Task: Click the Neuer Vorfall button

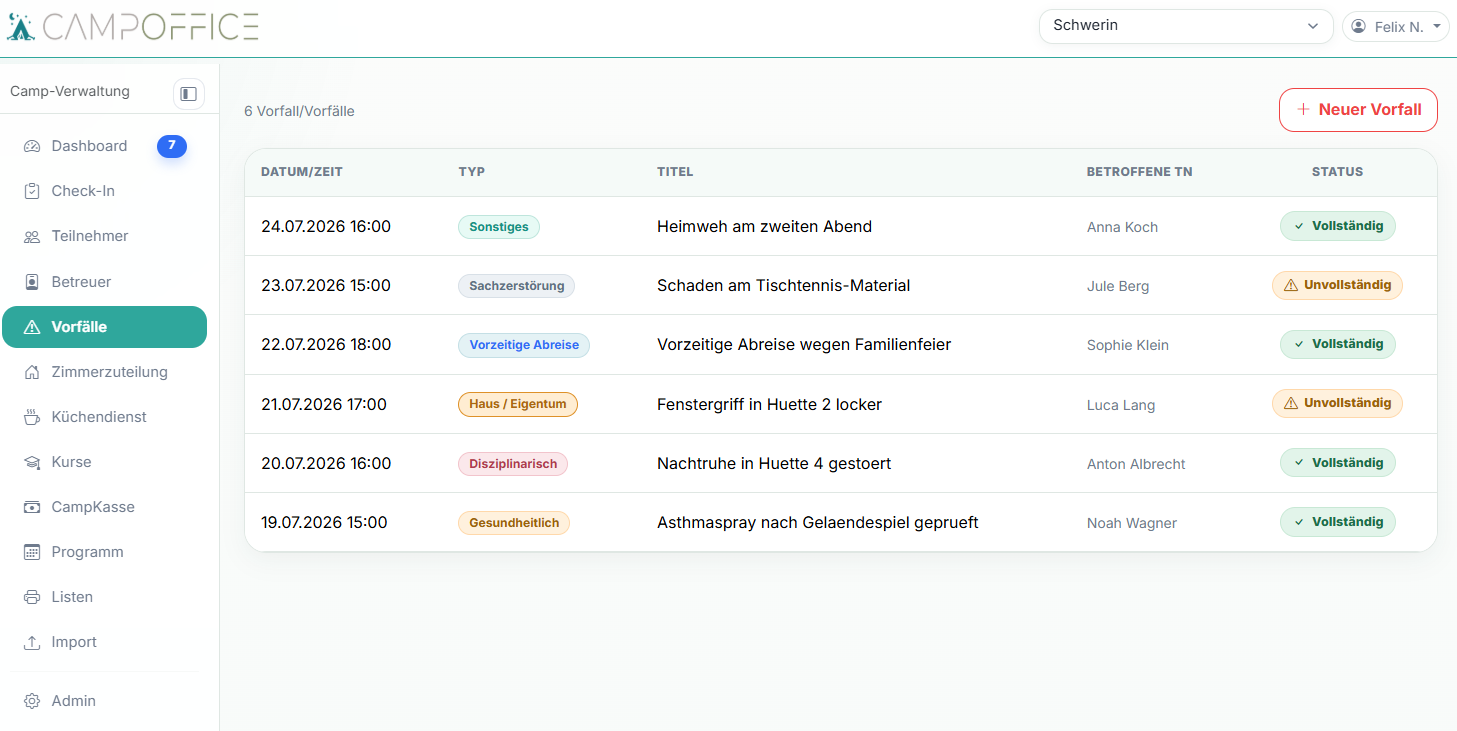Action: pyautogui.click(x=1358, y=110)
